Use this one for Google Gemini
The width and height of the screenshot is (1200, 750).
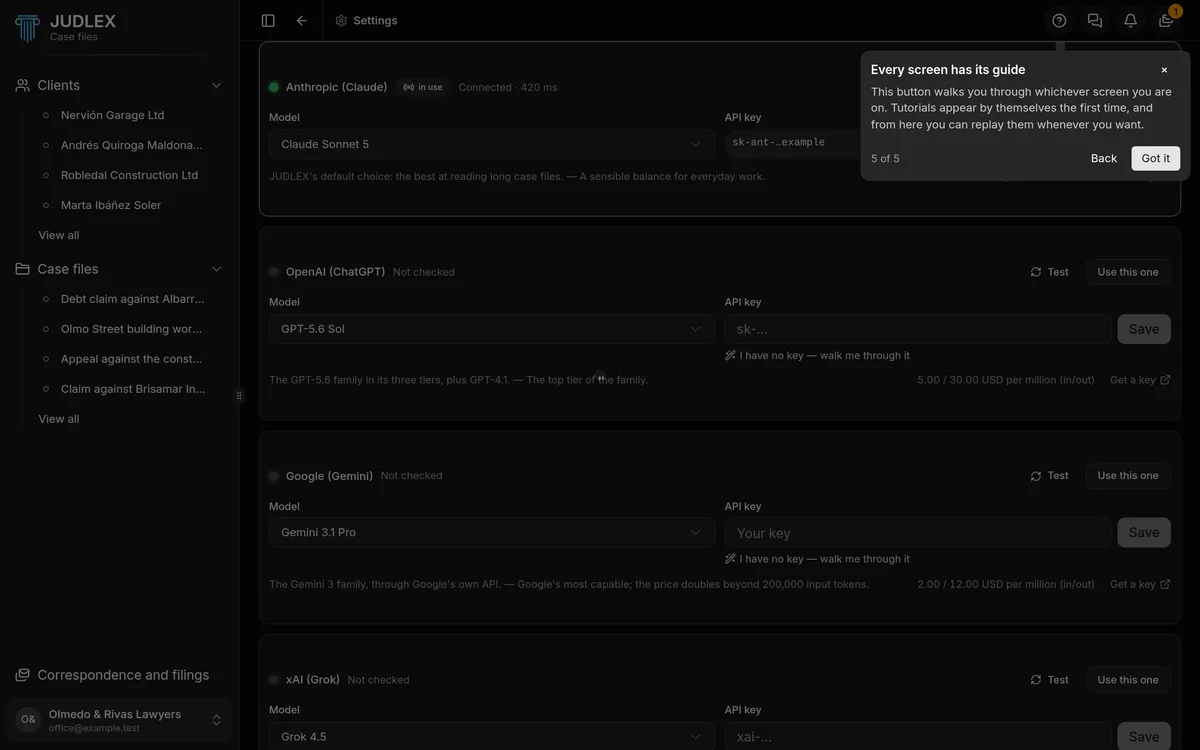[x=1128, y=476]
